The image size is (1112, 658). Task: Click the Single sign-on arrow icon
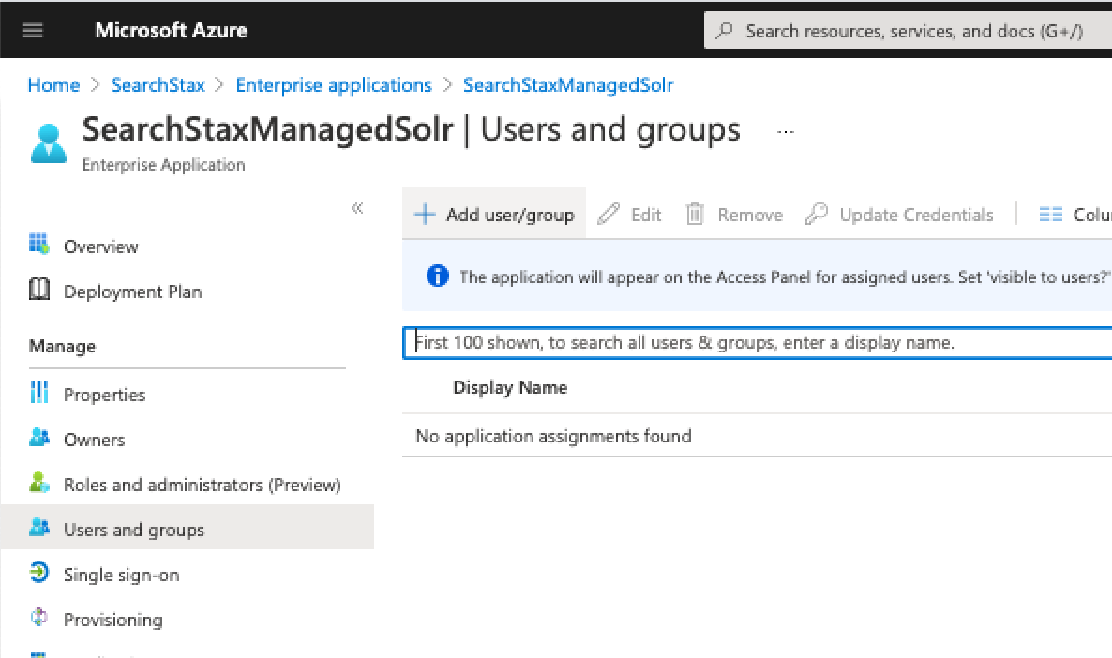pos(39,572)
